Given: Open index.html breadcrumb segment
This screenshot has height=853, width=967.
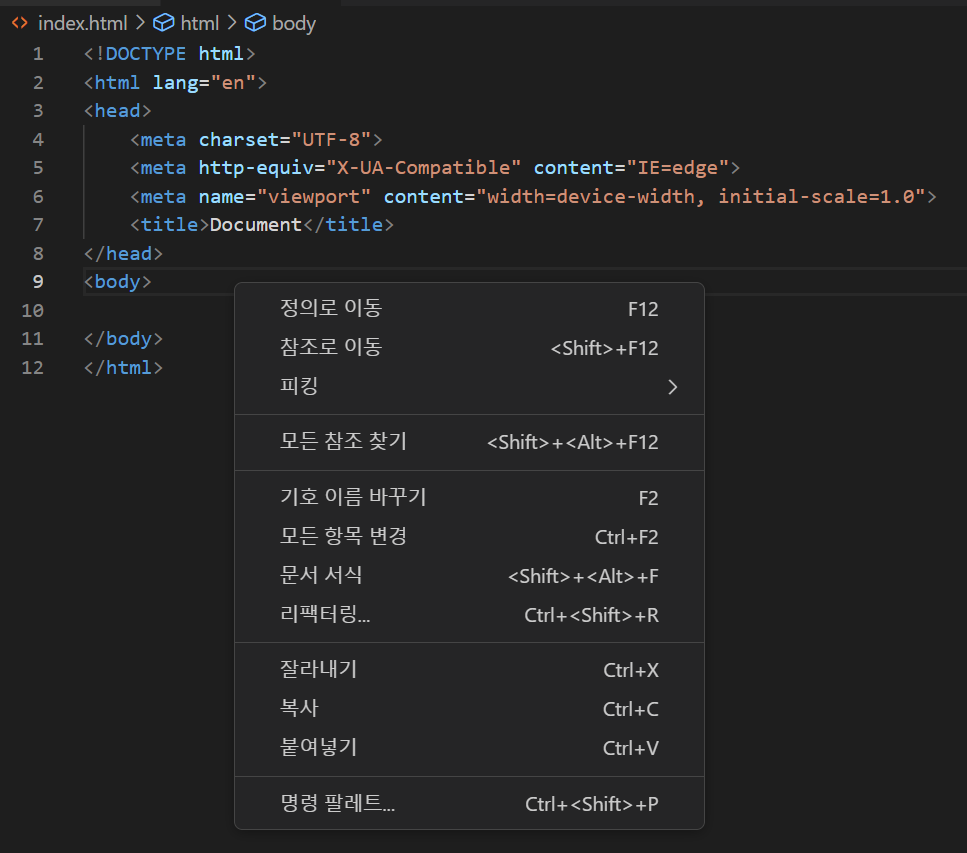Looking at the screenshot, I should click(83, 23).
